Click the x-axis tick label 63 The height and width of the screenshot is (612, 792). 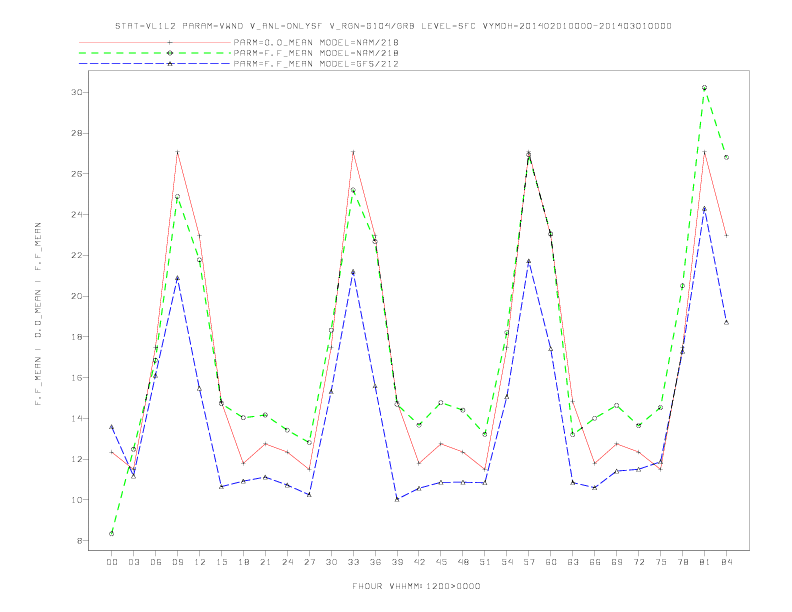click(x=573, y=562)
